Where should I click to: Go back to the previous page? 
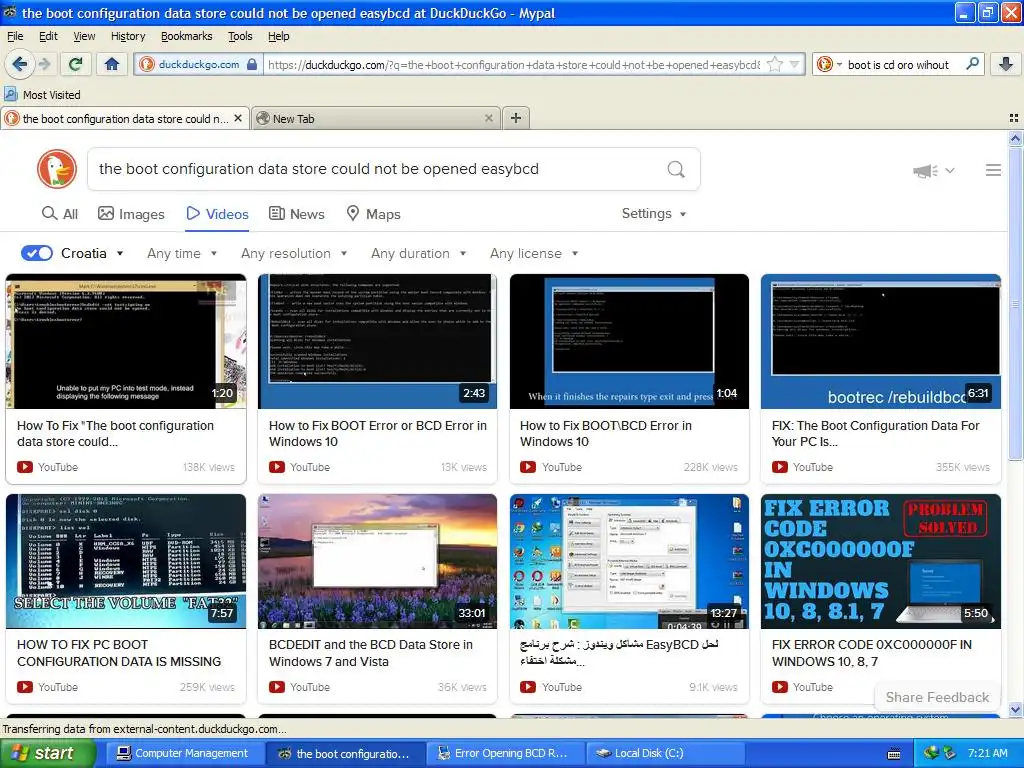[19, 64]
